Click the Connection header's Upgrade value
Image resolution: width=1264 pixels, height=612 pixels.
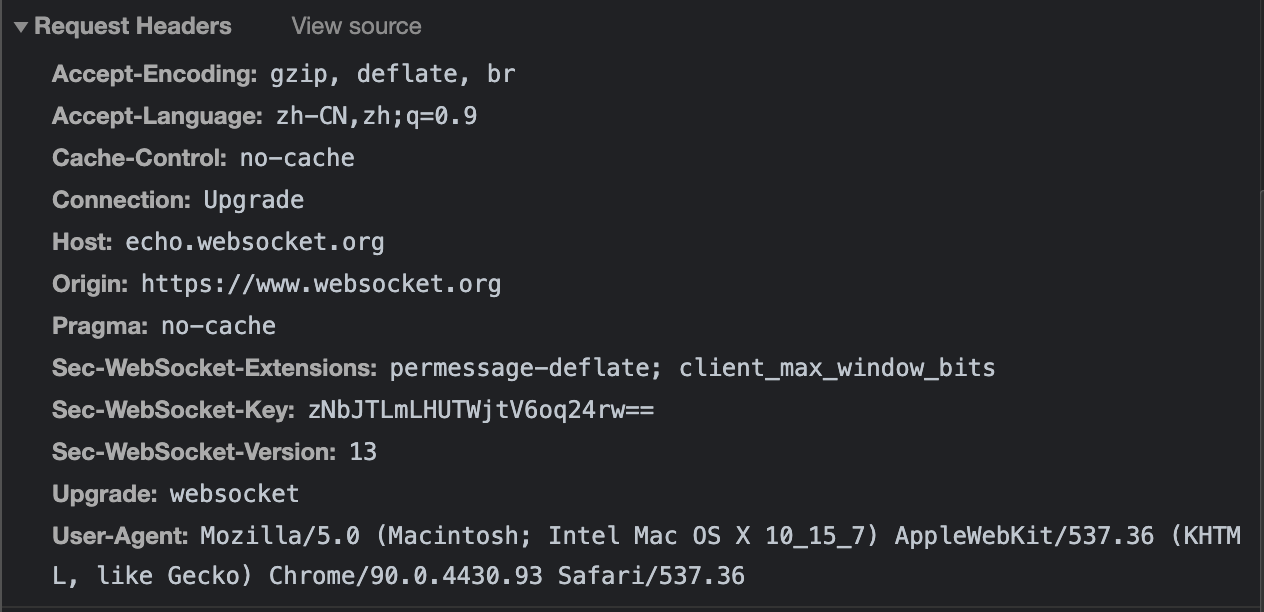click(x=254, y=200)
